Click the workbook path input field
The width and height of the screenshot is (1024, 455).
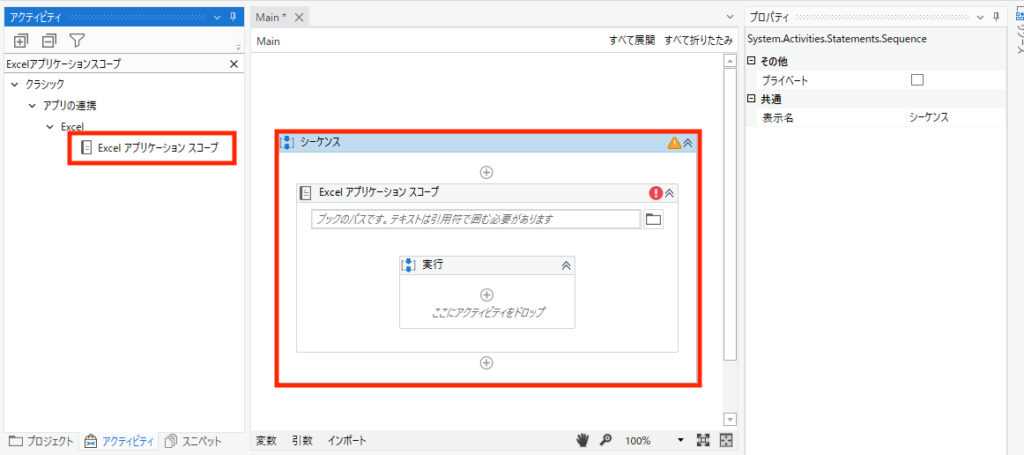click(x=476, y=219)
